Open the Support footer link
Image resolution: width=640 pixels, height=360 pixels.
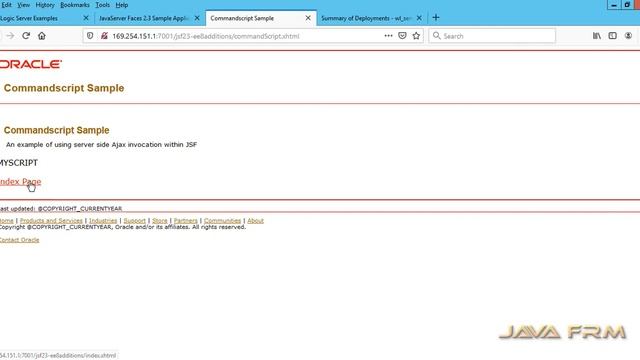[x=134, y=220]
